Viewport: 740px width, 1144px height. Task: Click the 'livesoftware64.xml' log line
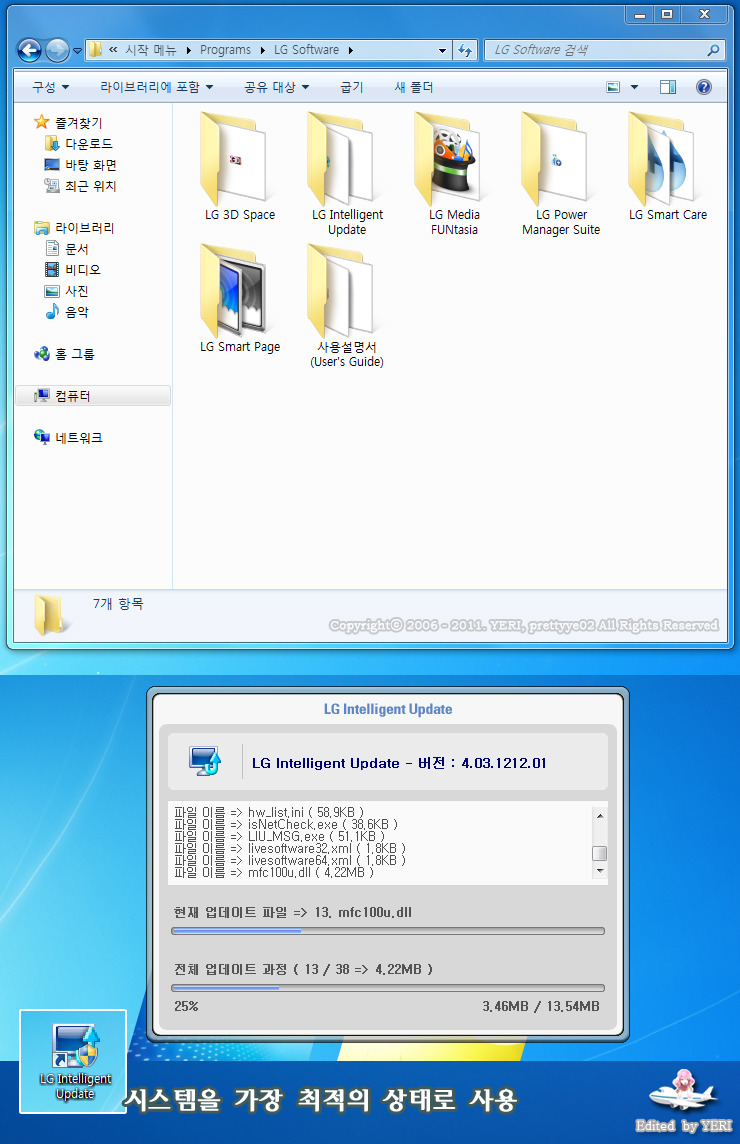tap(290, 860)
